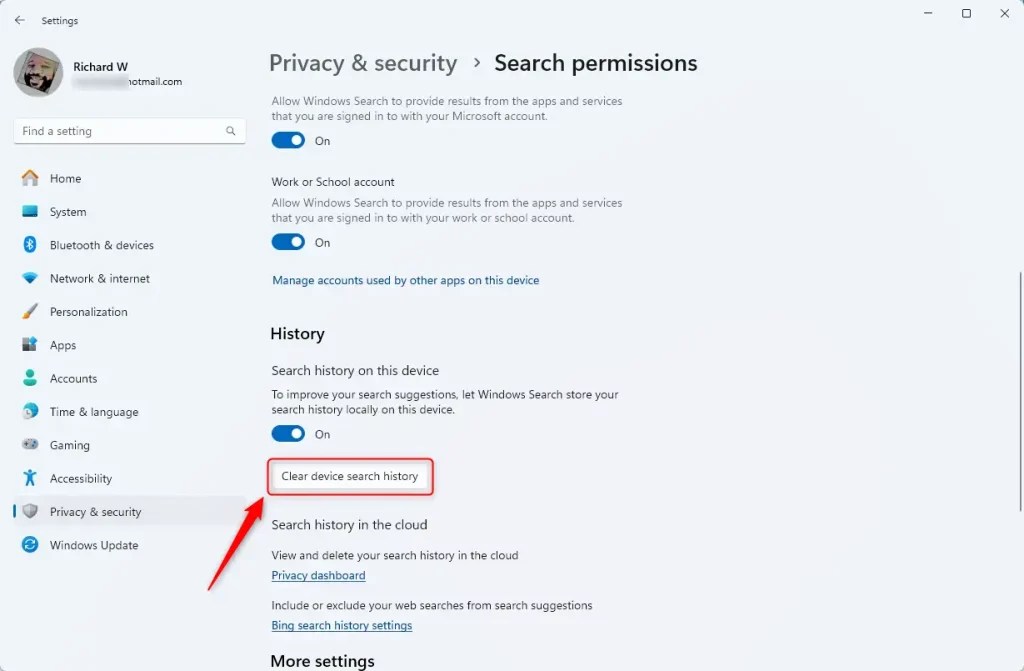
Task: Open Home in the Settings sidebar
Action: pos(64,178)
